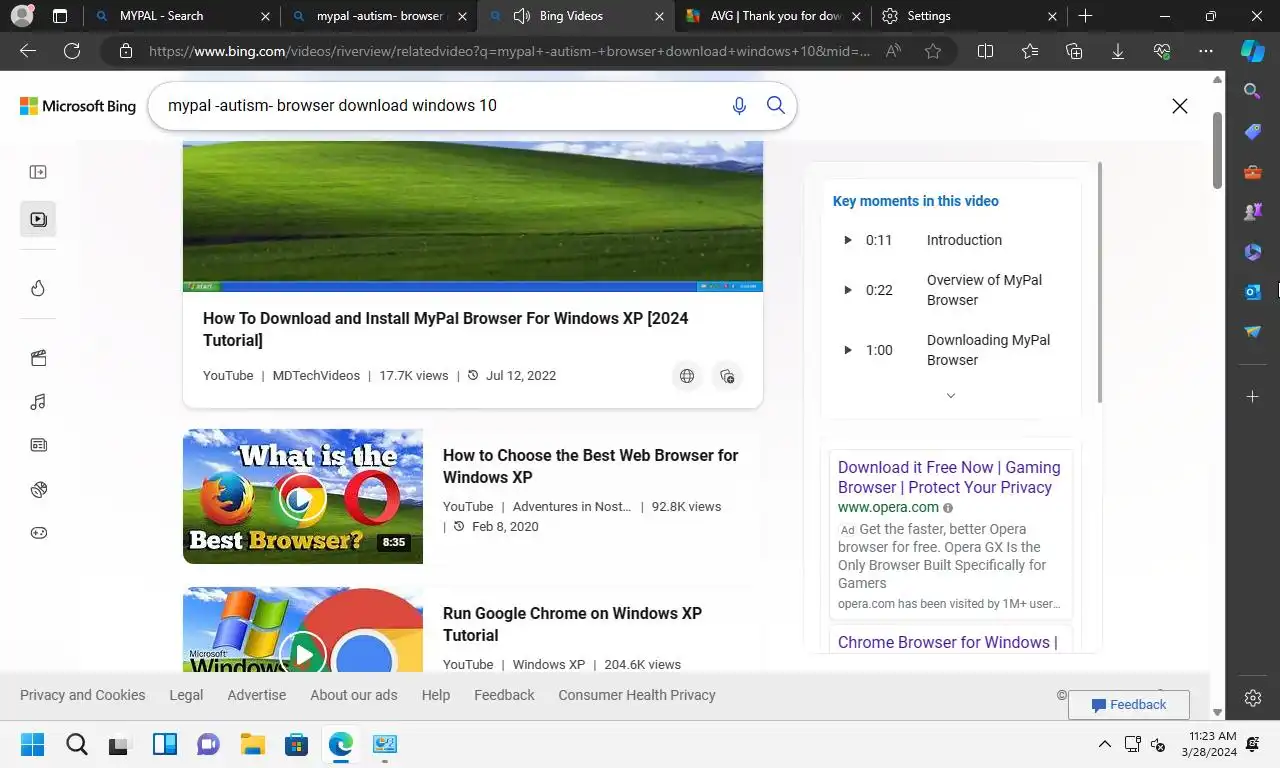Open Run Google Chrome on XP thumbnail
The width and height of the screenshot is (1280, 768).
pyautogui.click(x=303, y=629)
